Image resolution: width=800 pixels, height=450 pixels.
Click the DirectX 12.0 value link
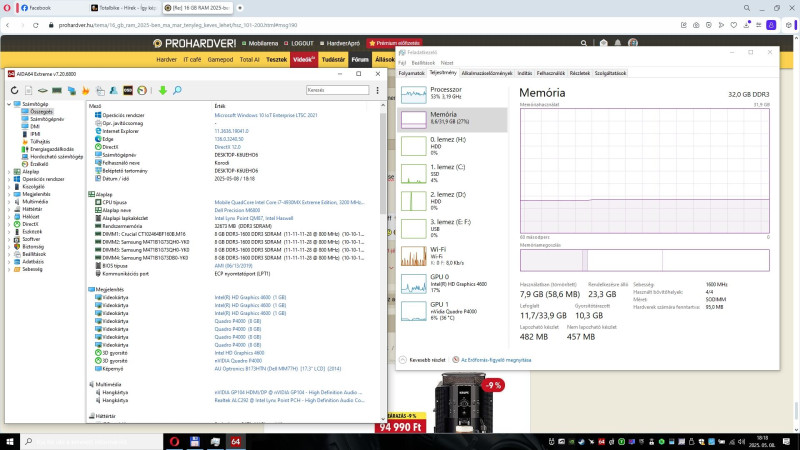(x=228, y=147)
